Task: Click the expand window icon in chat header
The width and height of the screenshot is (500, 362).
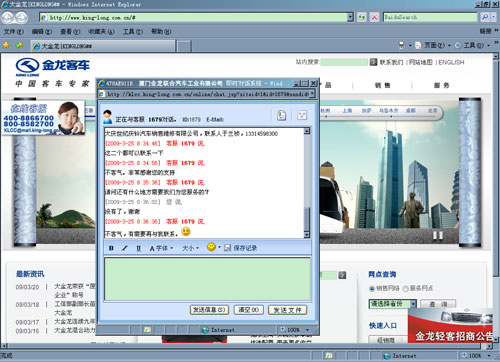Action: pos(302,115)
